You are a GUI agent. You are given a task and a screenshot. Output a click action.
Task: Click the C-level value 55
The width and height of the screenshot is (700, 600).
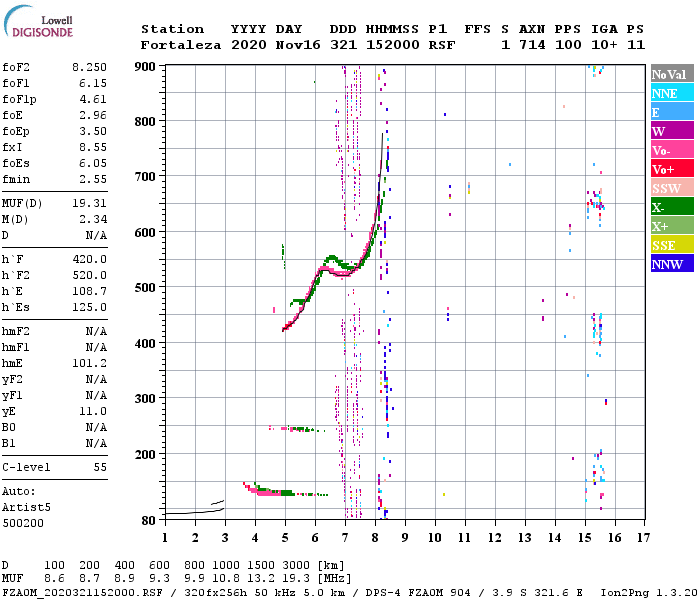click(x=100, y=467)
